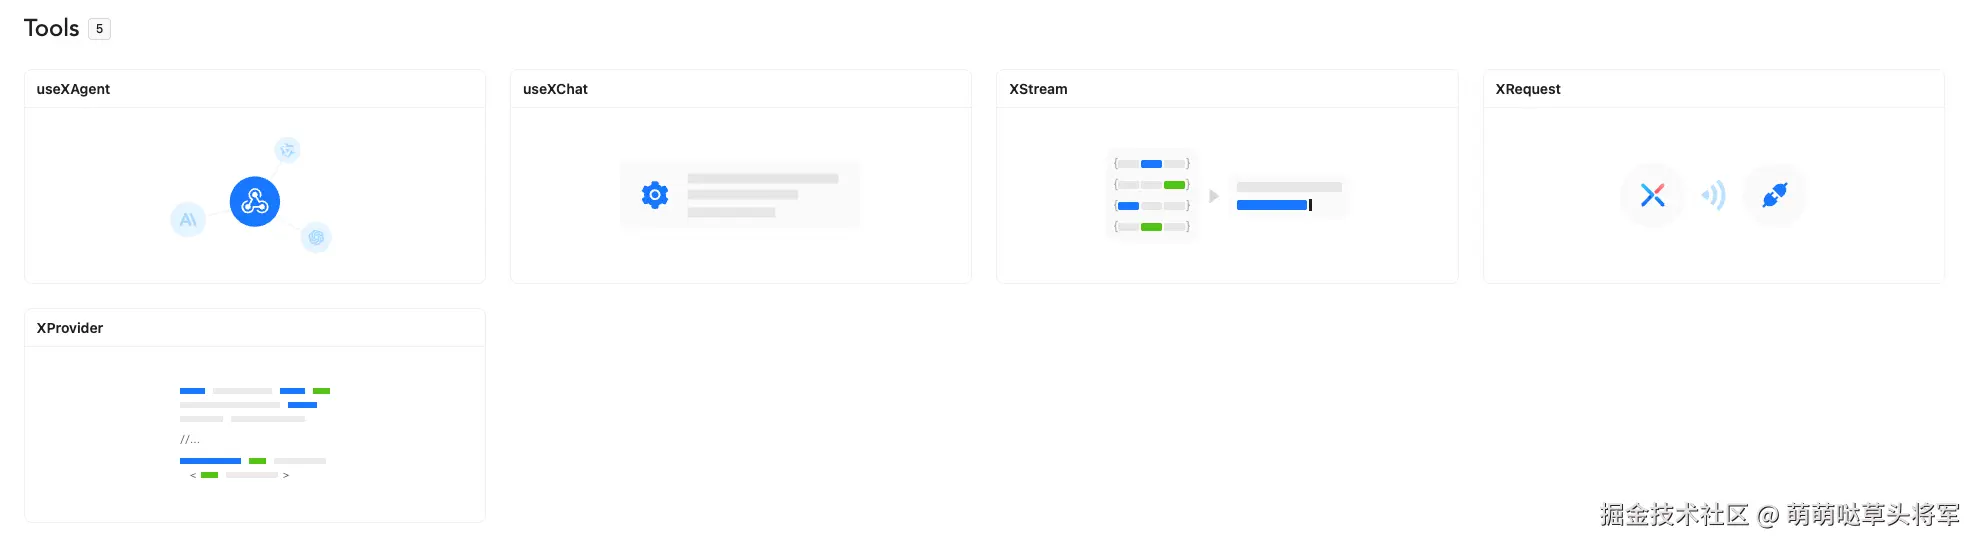Open the useXAgent card title
Viewport: 1978px width, 546px height.
(73, 89)
